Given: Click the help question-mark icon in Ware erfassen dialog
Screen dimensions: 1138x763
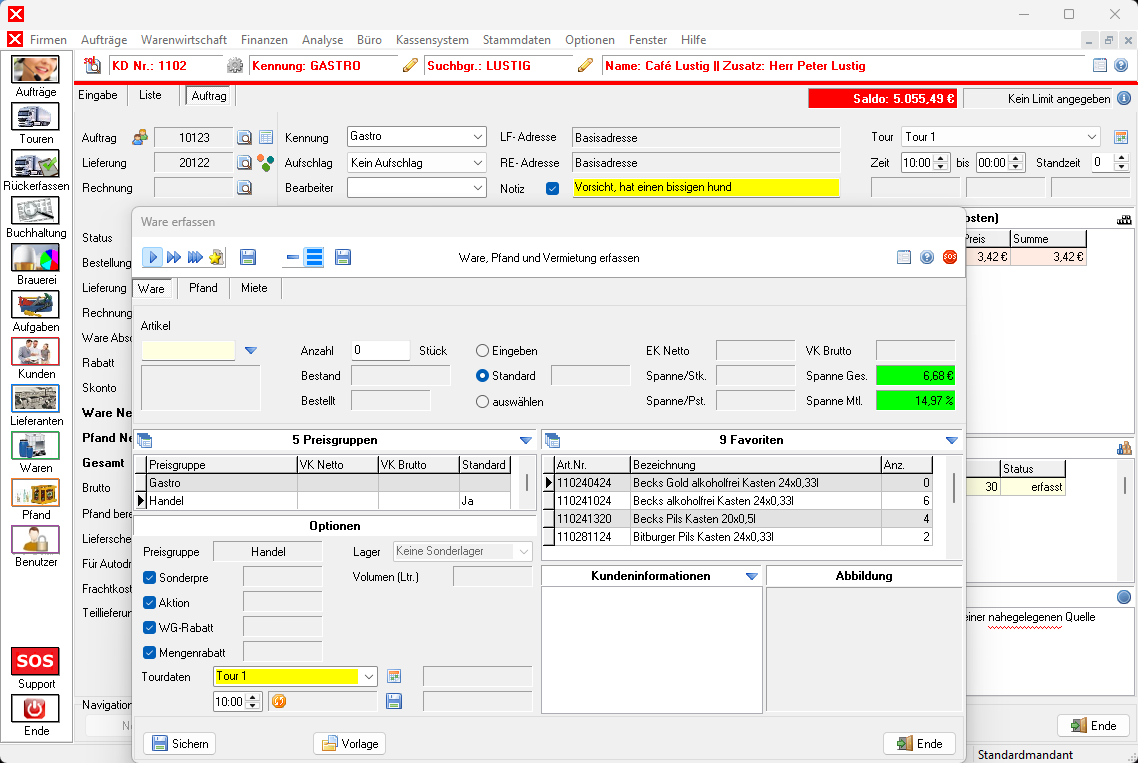Looking at the screenshot, I should click(x=927, y=257).
